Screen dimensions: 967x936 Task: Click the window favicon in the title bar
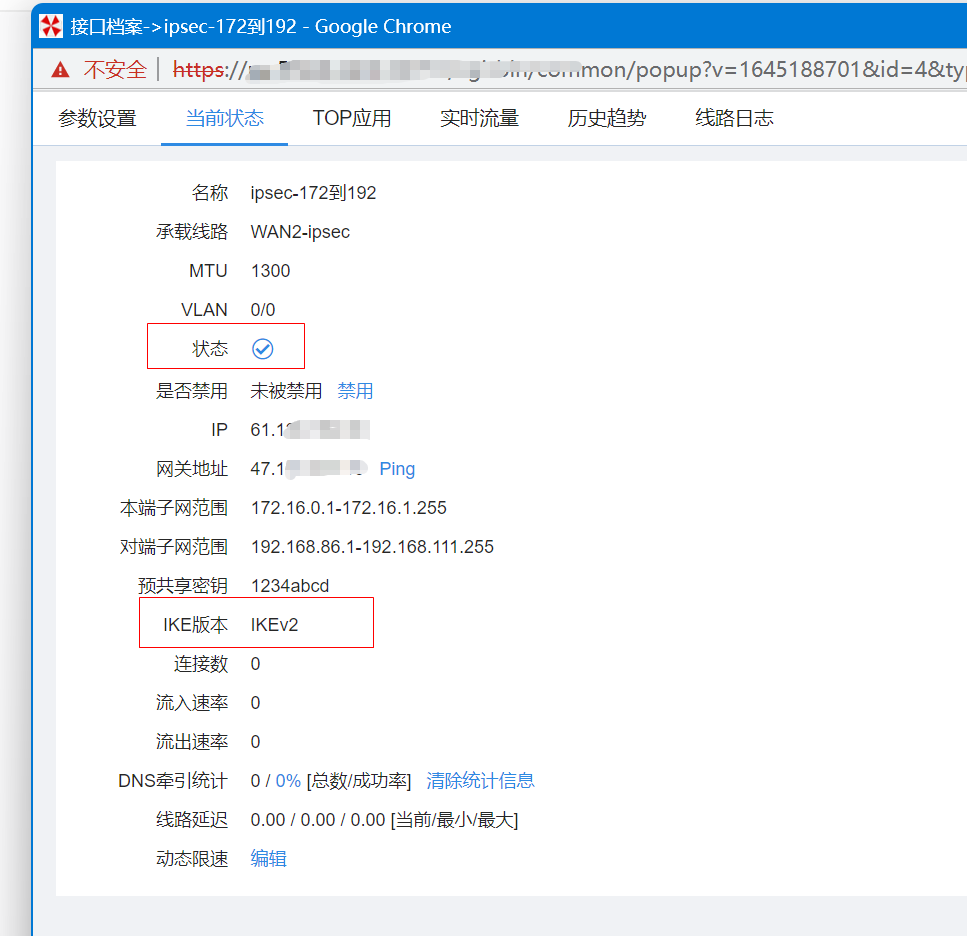(50, 26)
